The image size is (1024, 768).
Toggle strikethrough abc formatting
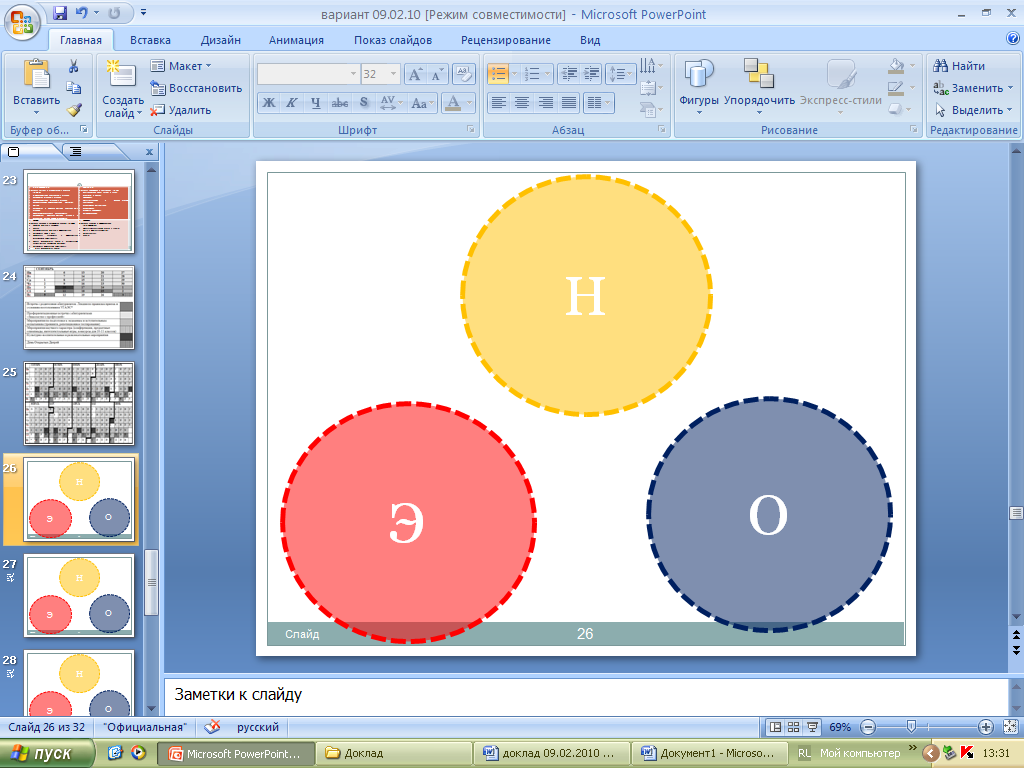340,103
